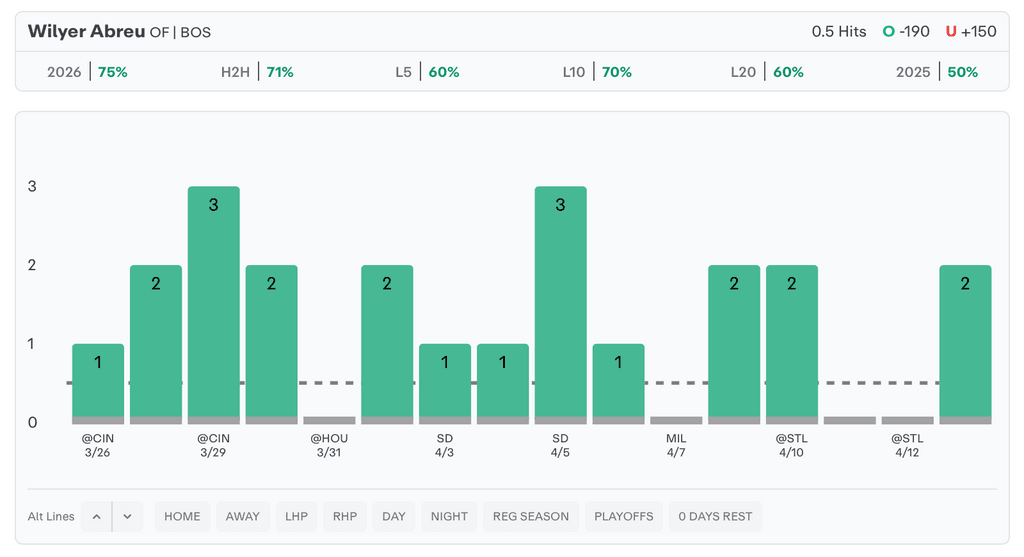Toggle the AWAY games filter
This screenshot has height=557, width=1024.
tap(242, 516)
